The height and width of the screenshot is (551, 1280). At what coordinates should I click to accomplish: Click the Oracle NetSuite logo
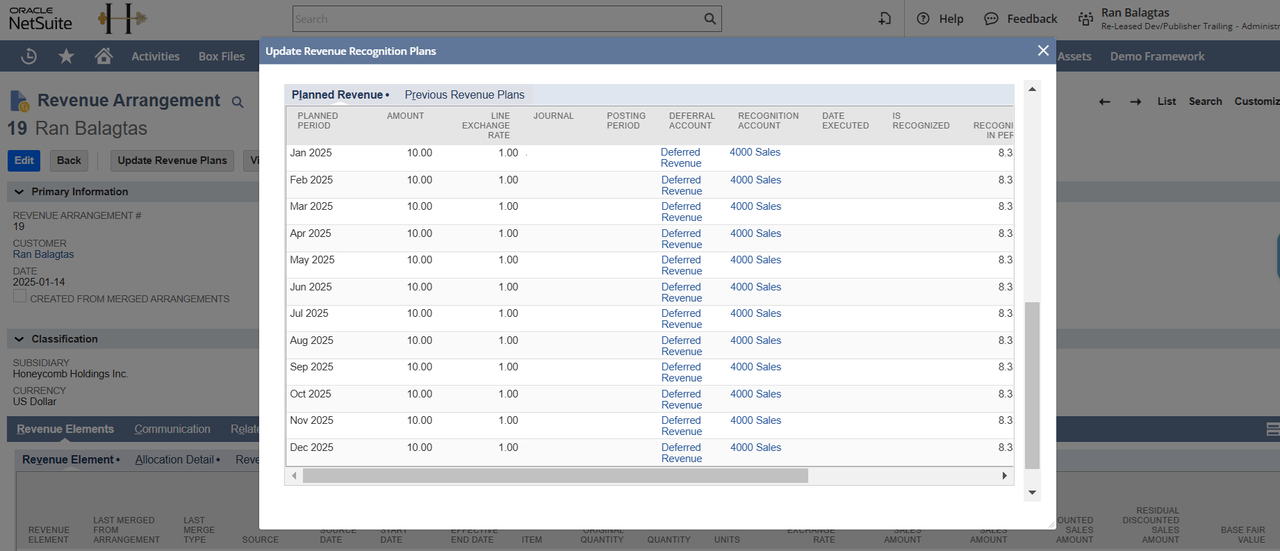point(40,19)
